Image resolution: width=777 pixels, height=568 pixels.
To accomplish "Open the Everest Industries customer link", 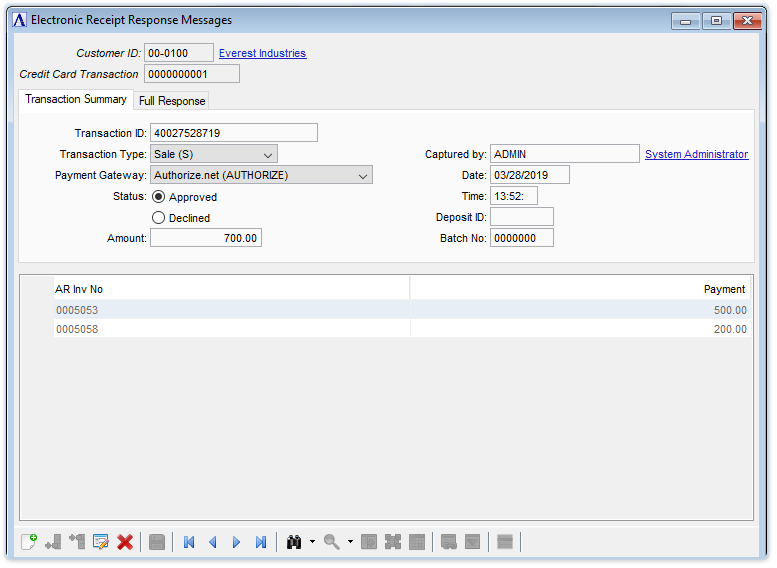I will [x=262, y=54].
